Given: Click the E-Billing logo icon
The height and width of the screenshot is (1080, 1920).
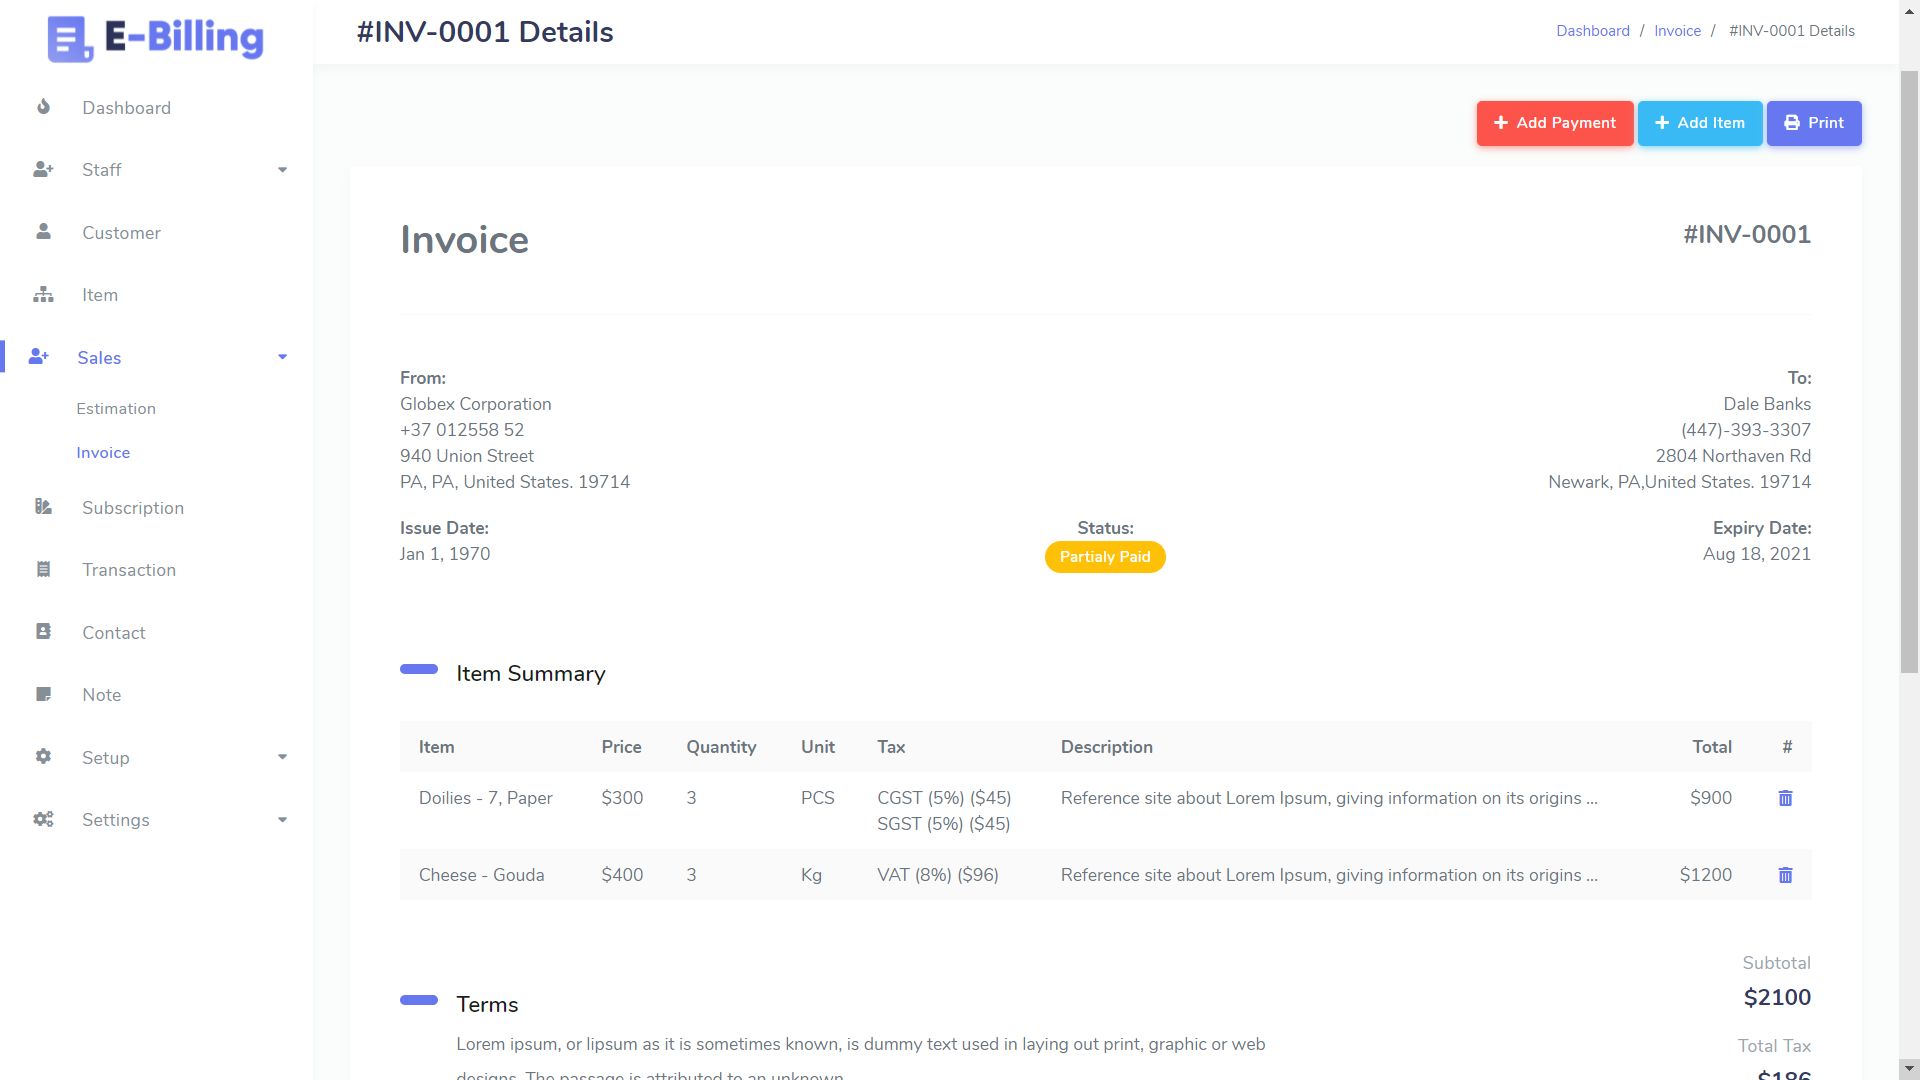Looking at the screenshot, I should pos(70,40).
